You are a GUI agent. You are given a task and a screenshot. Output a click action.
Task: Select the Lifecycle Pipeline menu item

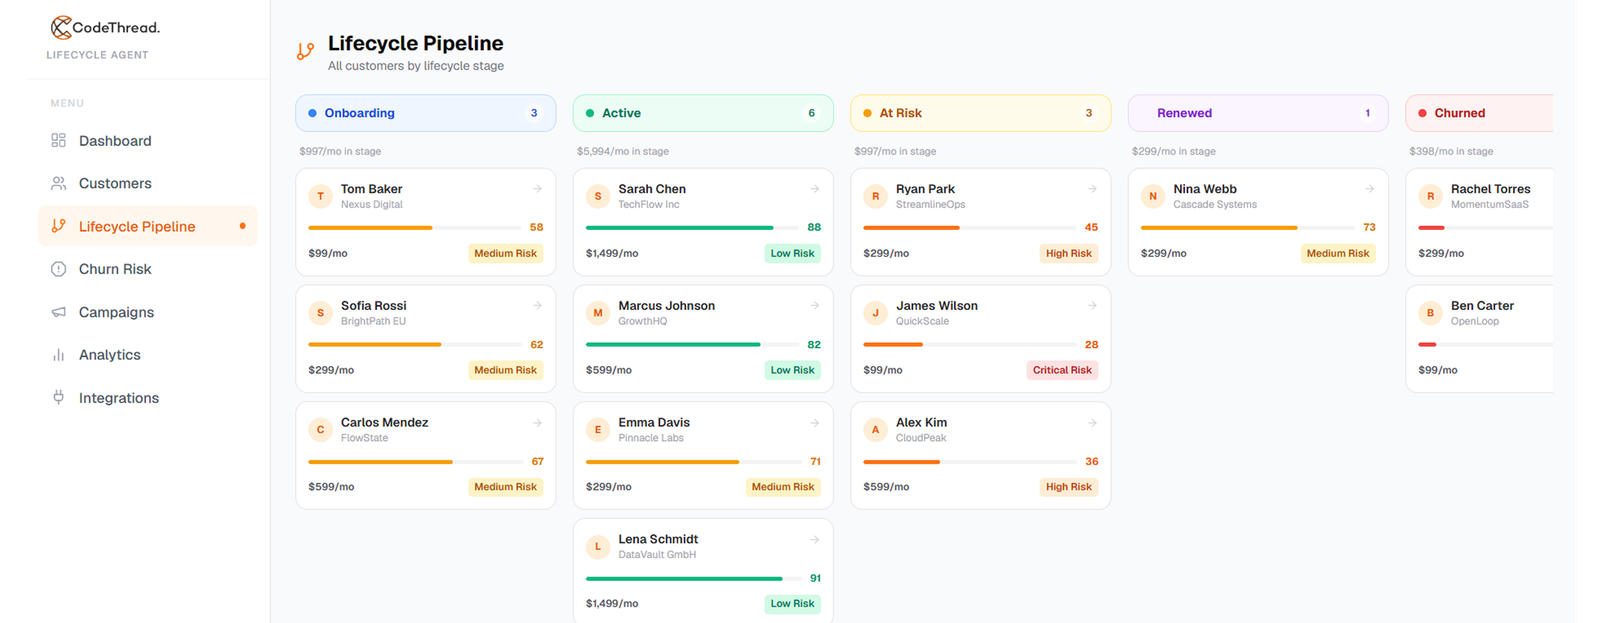coord(148,226)
